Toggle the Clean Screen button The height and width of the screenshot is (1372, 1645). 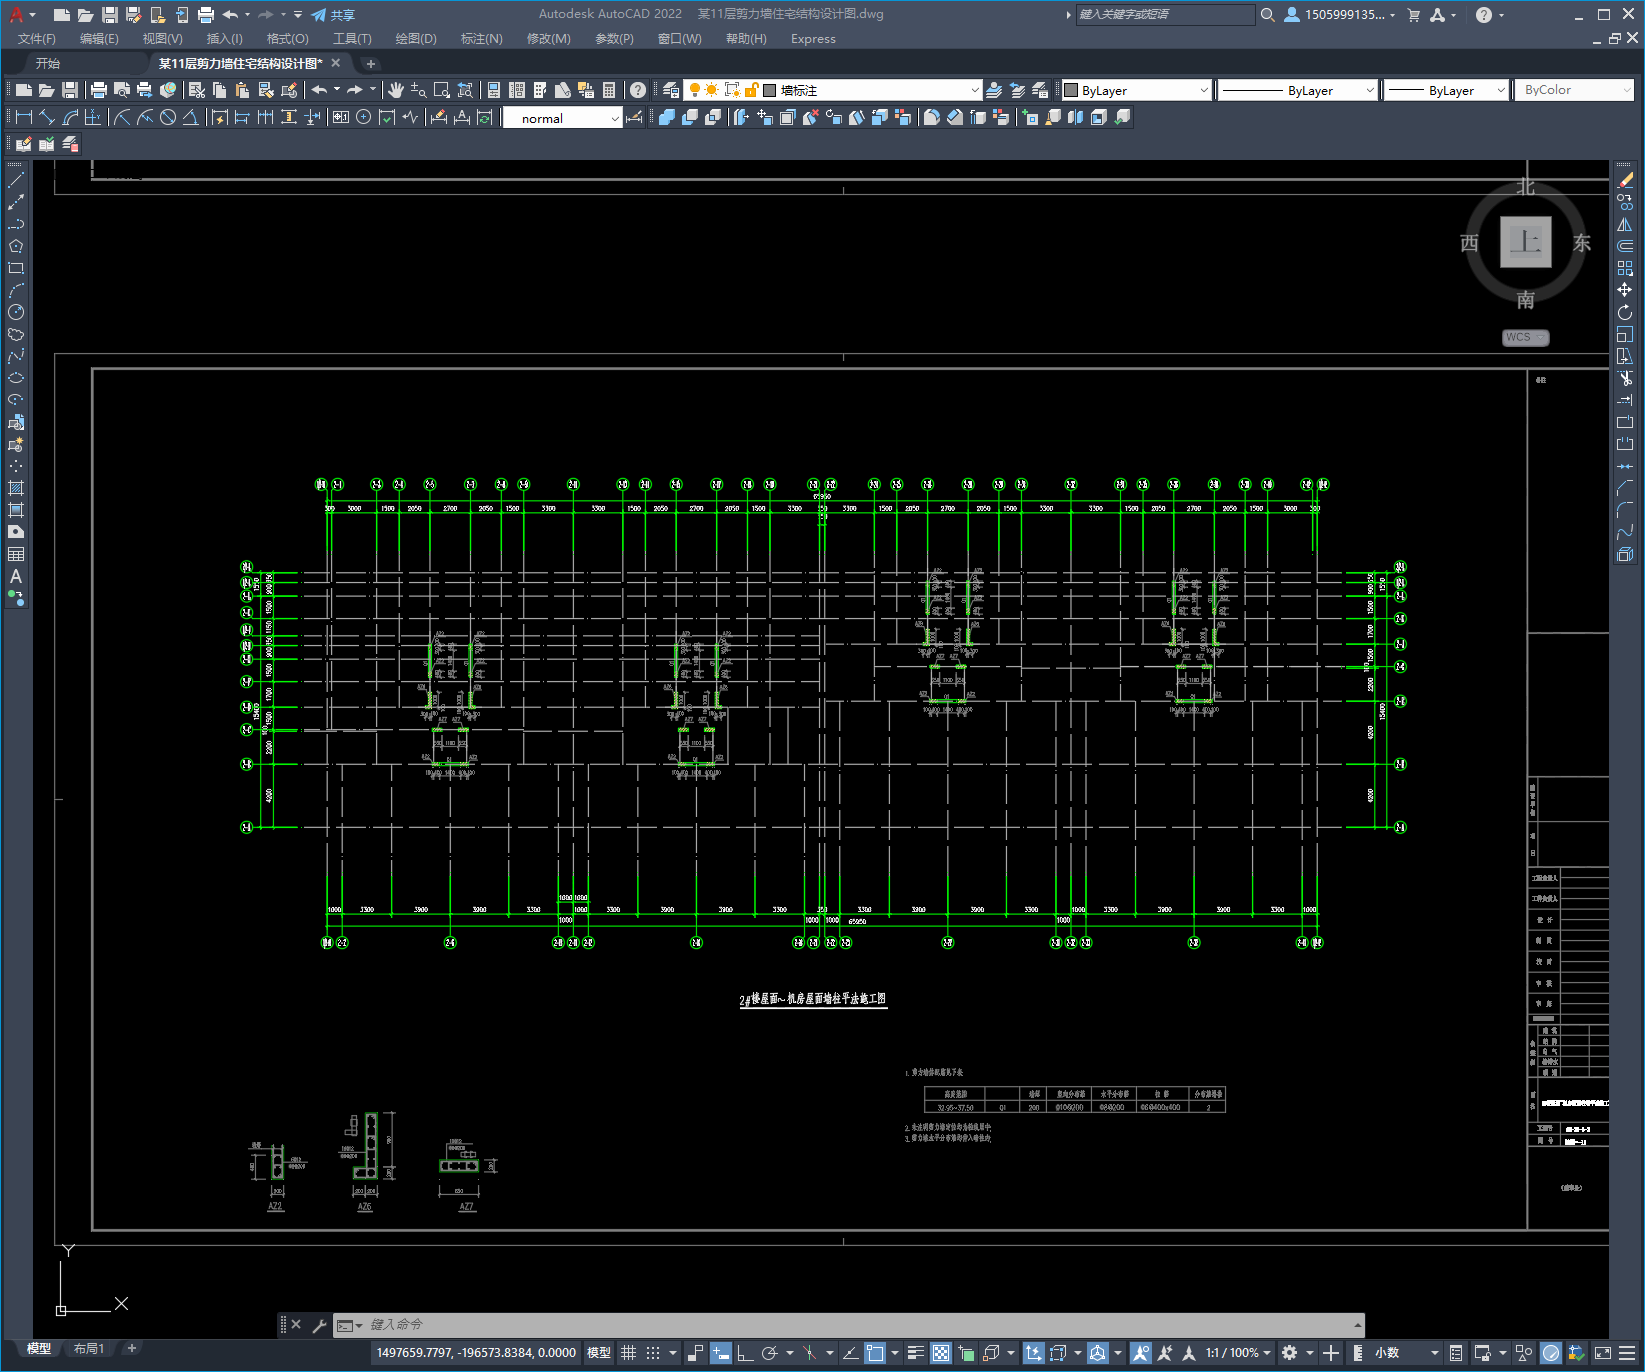[1603, 1353]
